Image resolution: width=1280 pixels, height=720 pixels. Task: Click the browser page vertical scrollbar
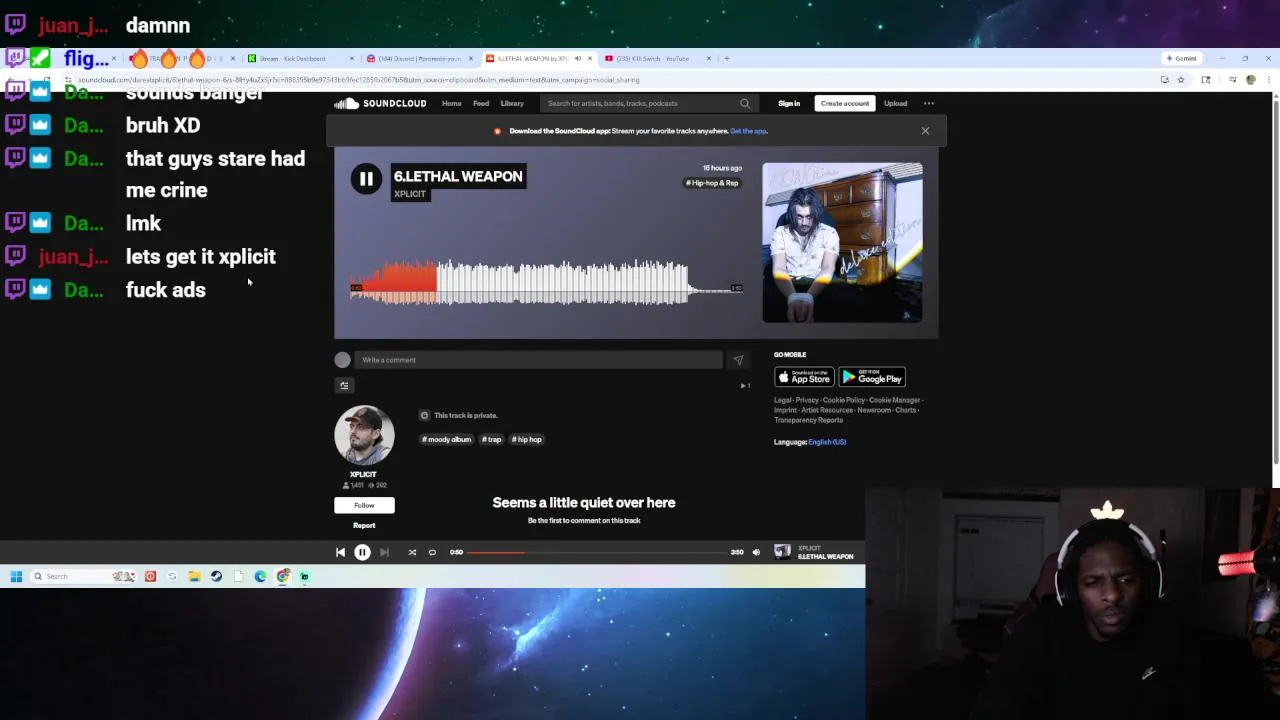point(1275,280)
